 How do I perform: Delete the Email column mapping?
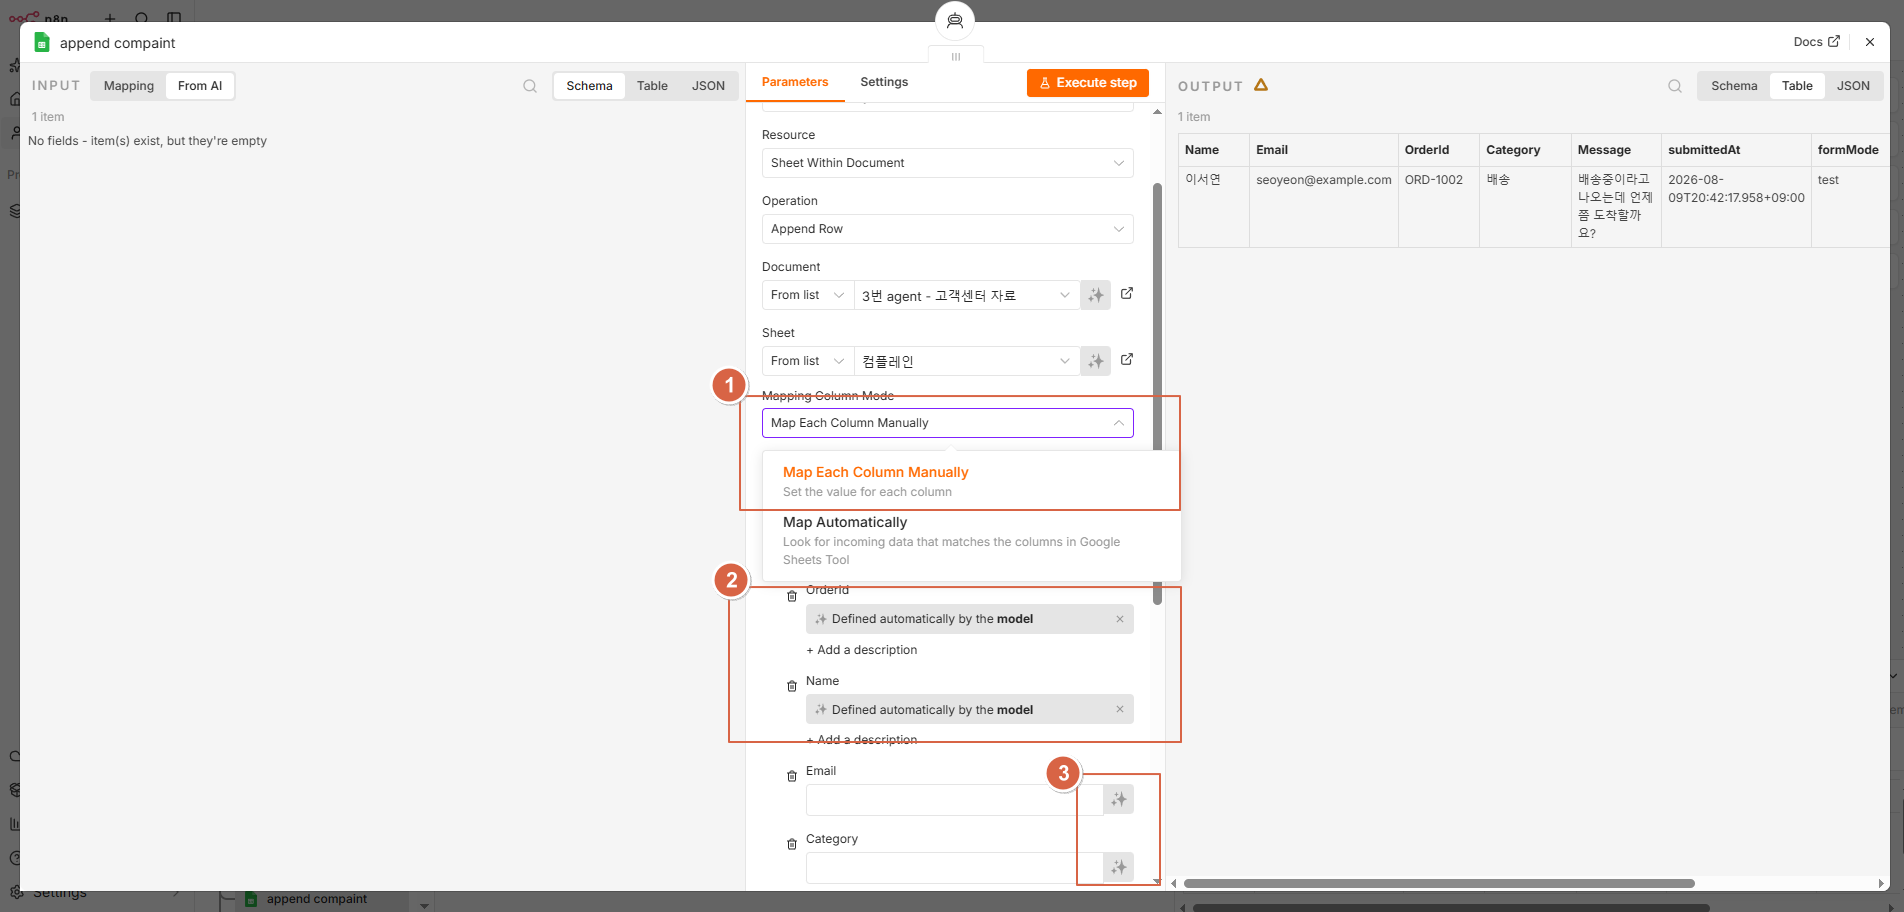click(792, 776)
